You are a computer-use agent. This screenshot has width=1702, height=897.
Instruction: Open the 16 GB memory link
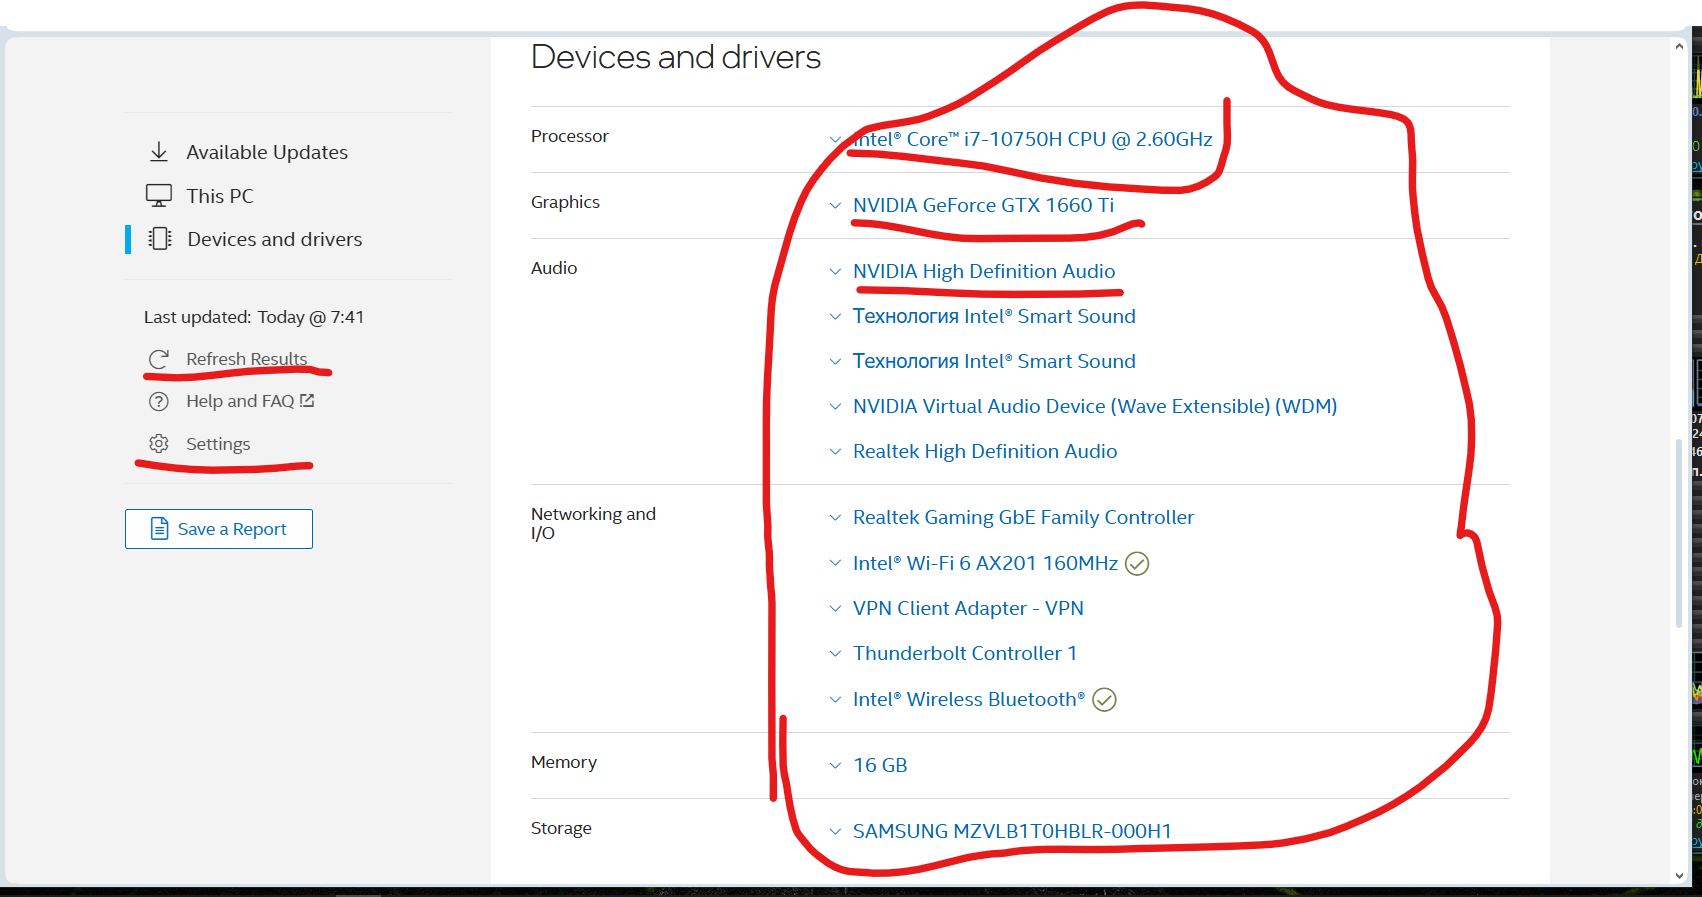[880, 765]
